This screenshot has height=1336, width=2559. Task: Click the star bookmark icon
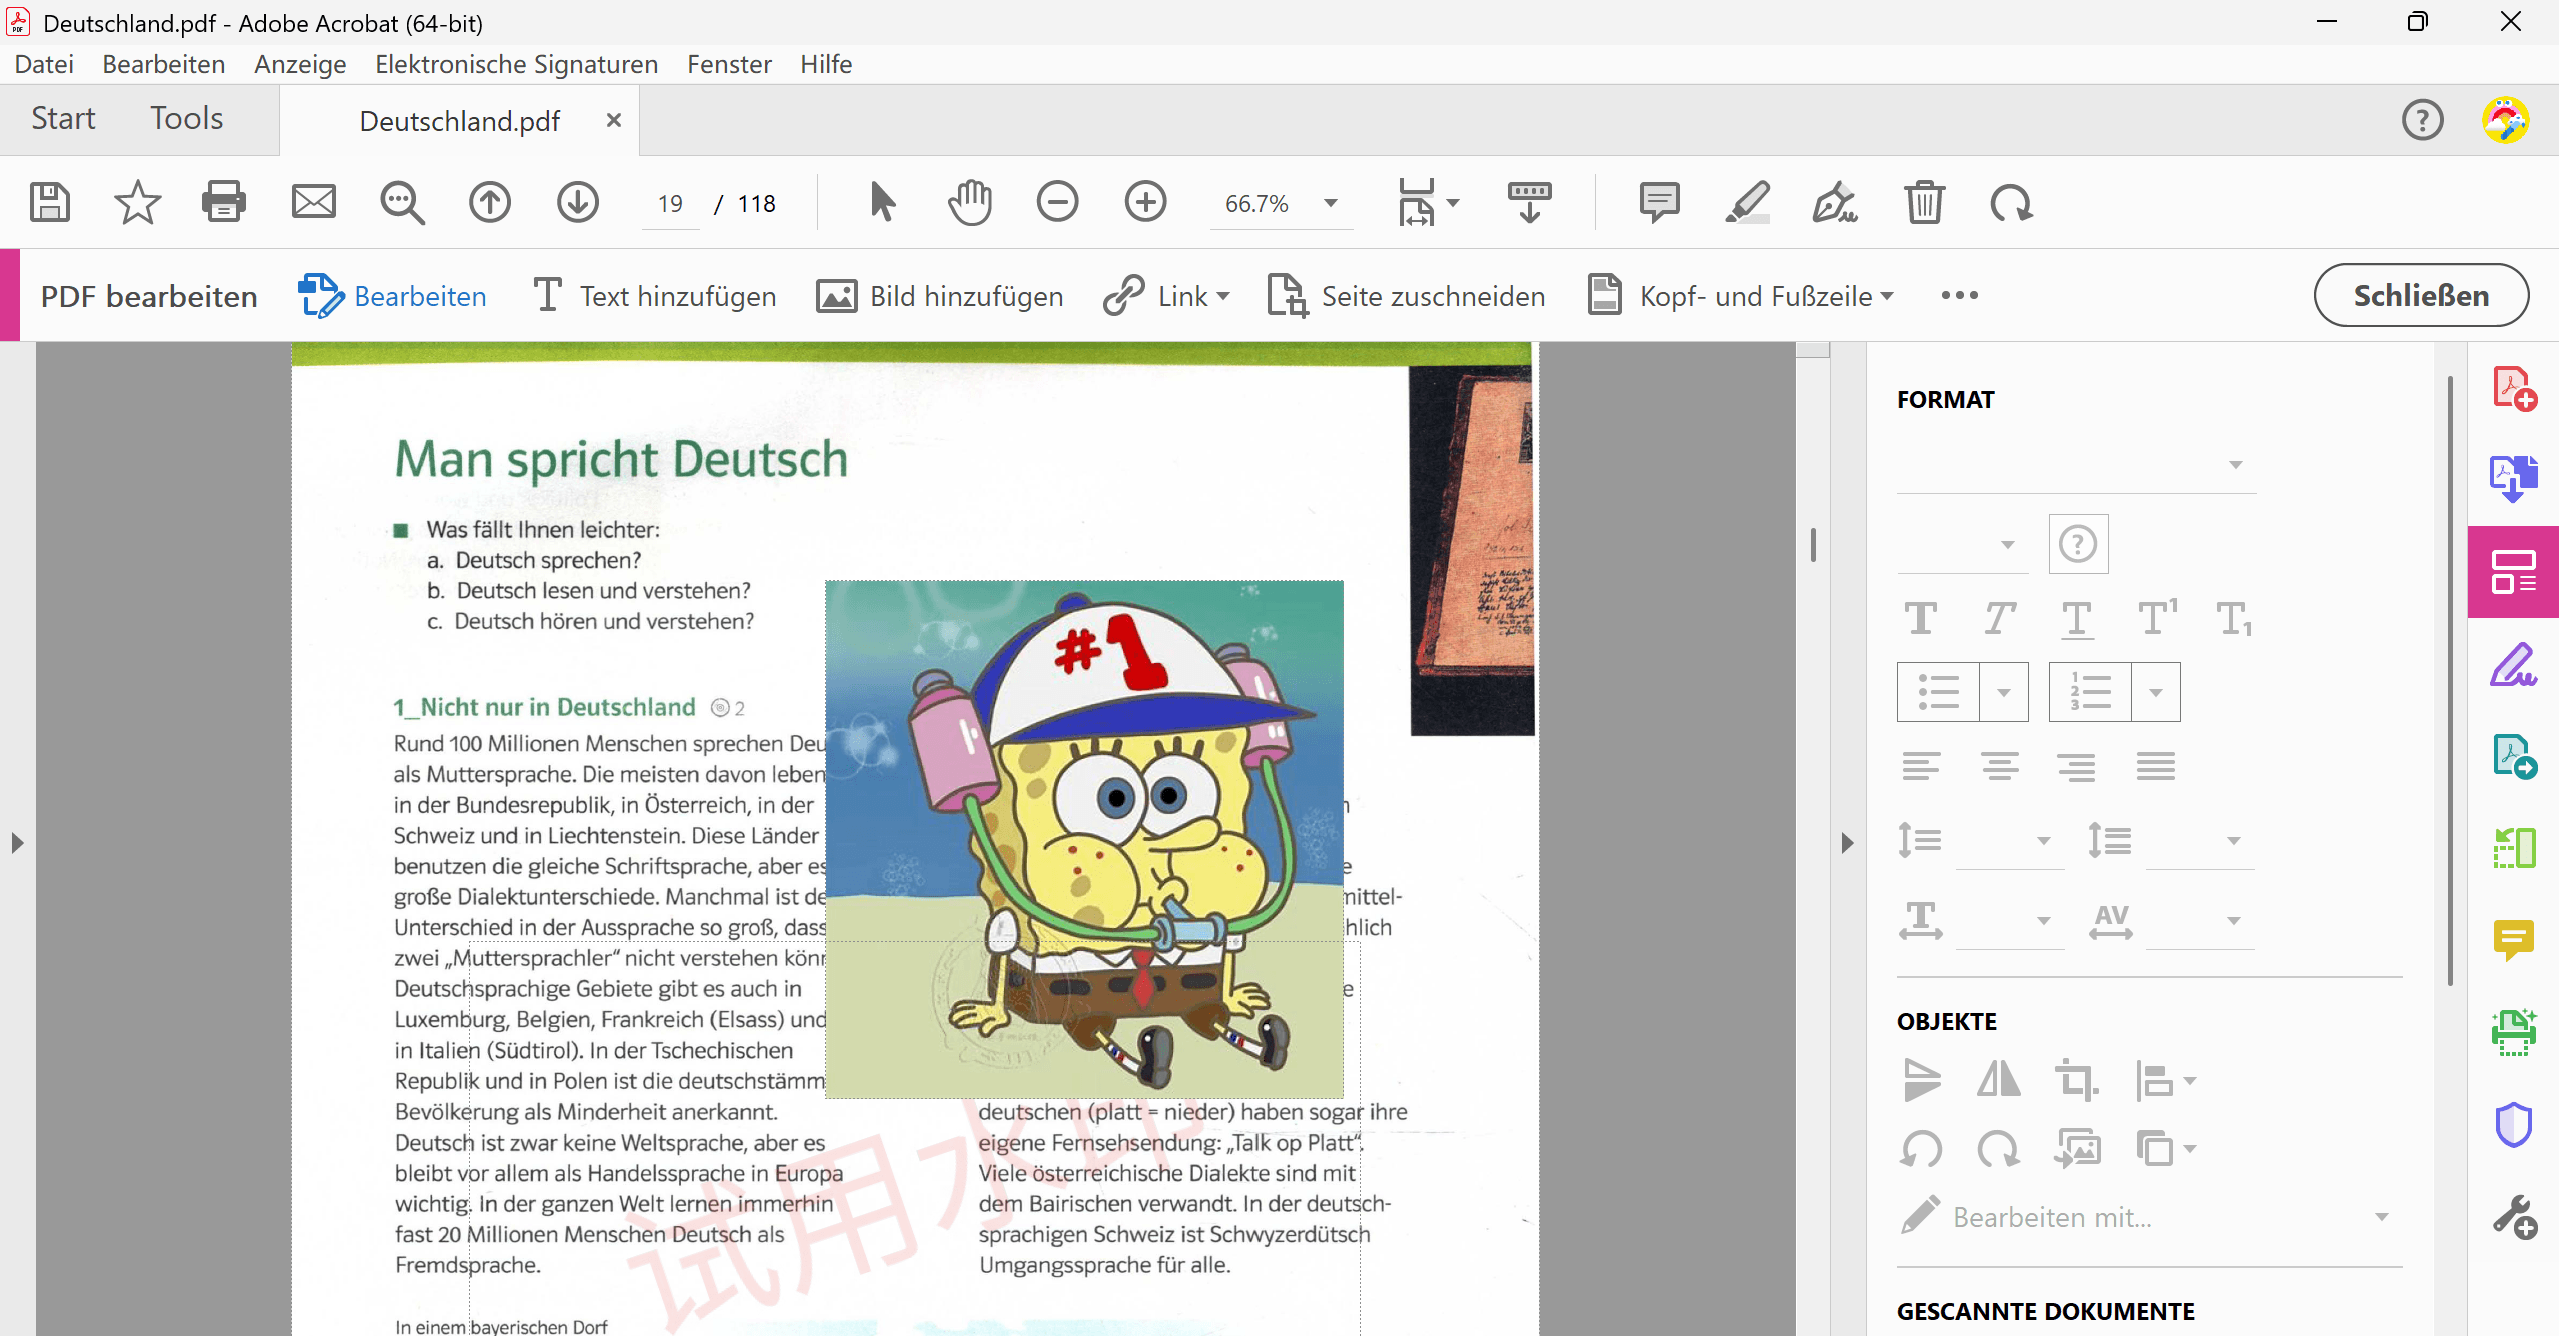137,203
